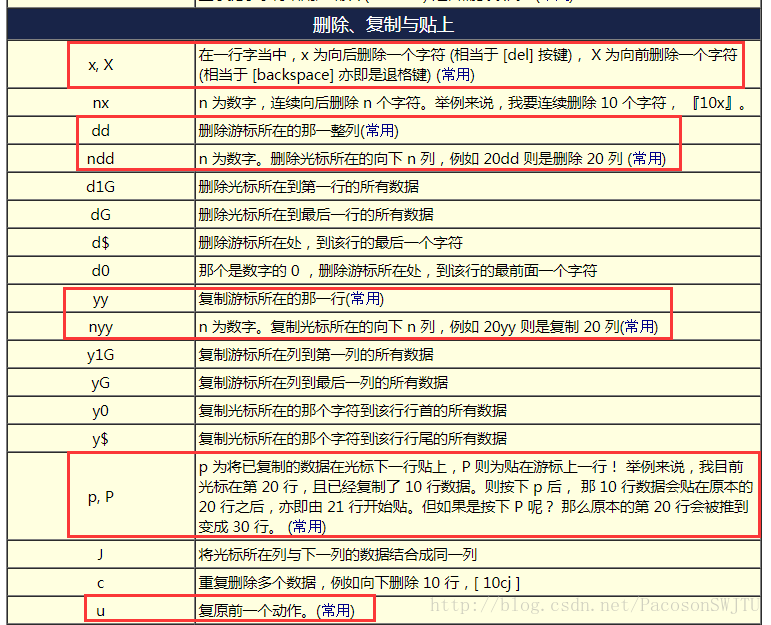This screenshot has height=625, width=771.
Task: Select the 'nyy' command cell
Action: pos(101,327)
